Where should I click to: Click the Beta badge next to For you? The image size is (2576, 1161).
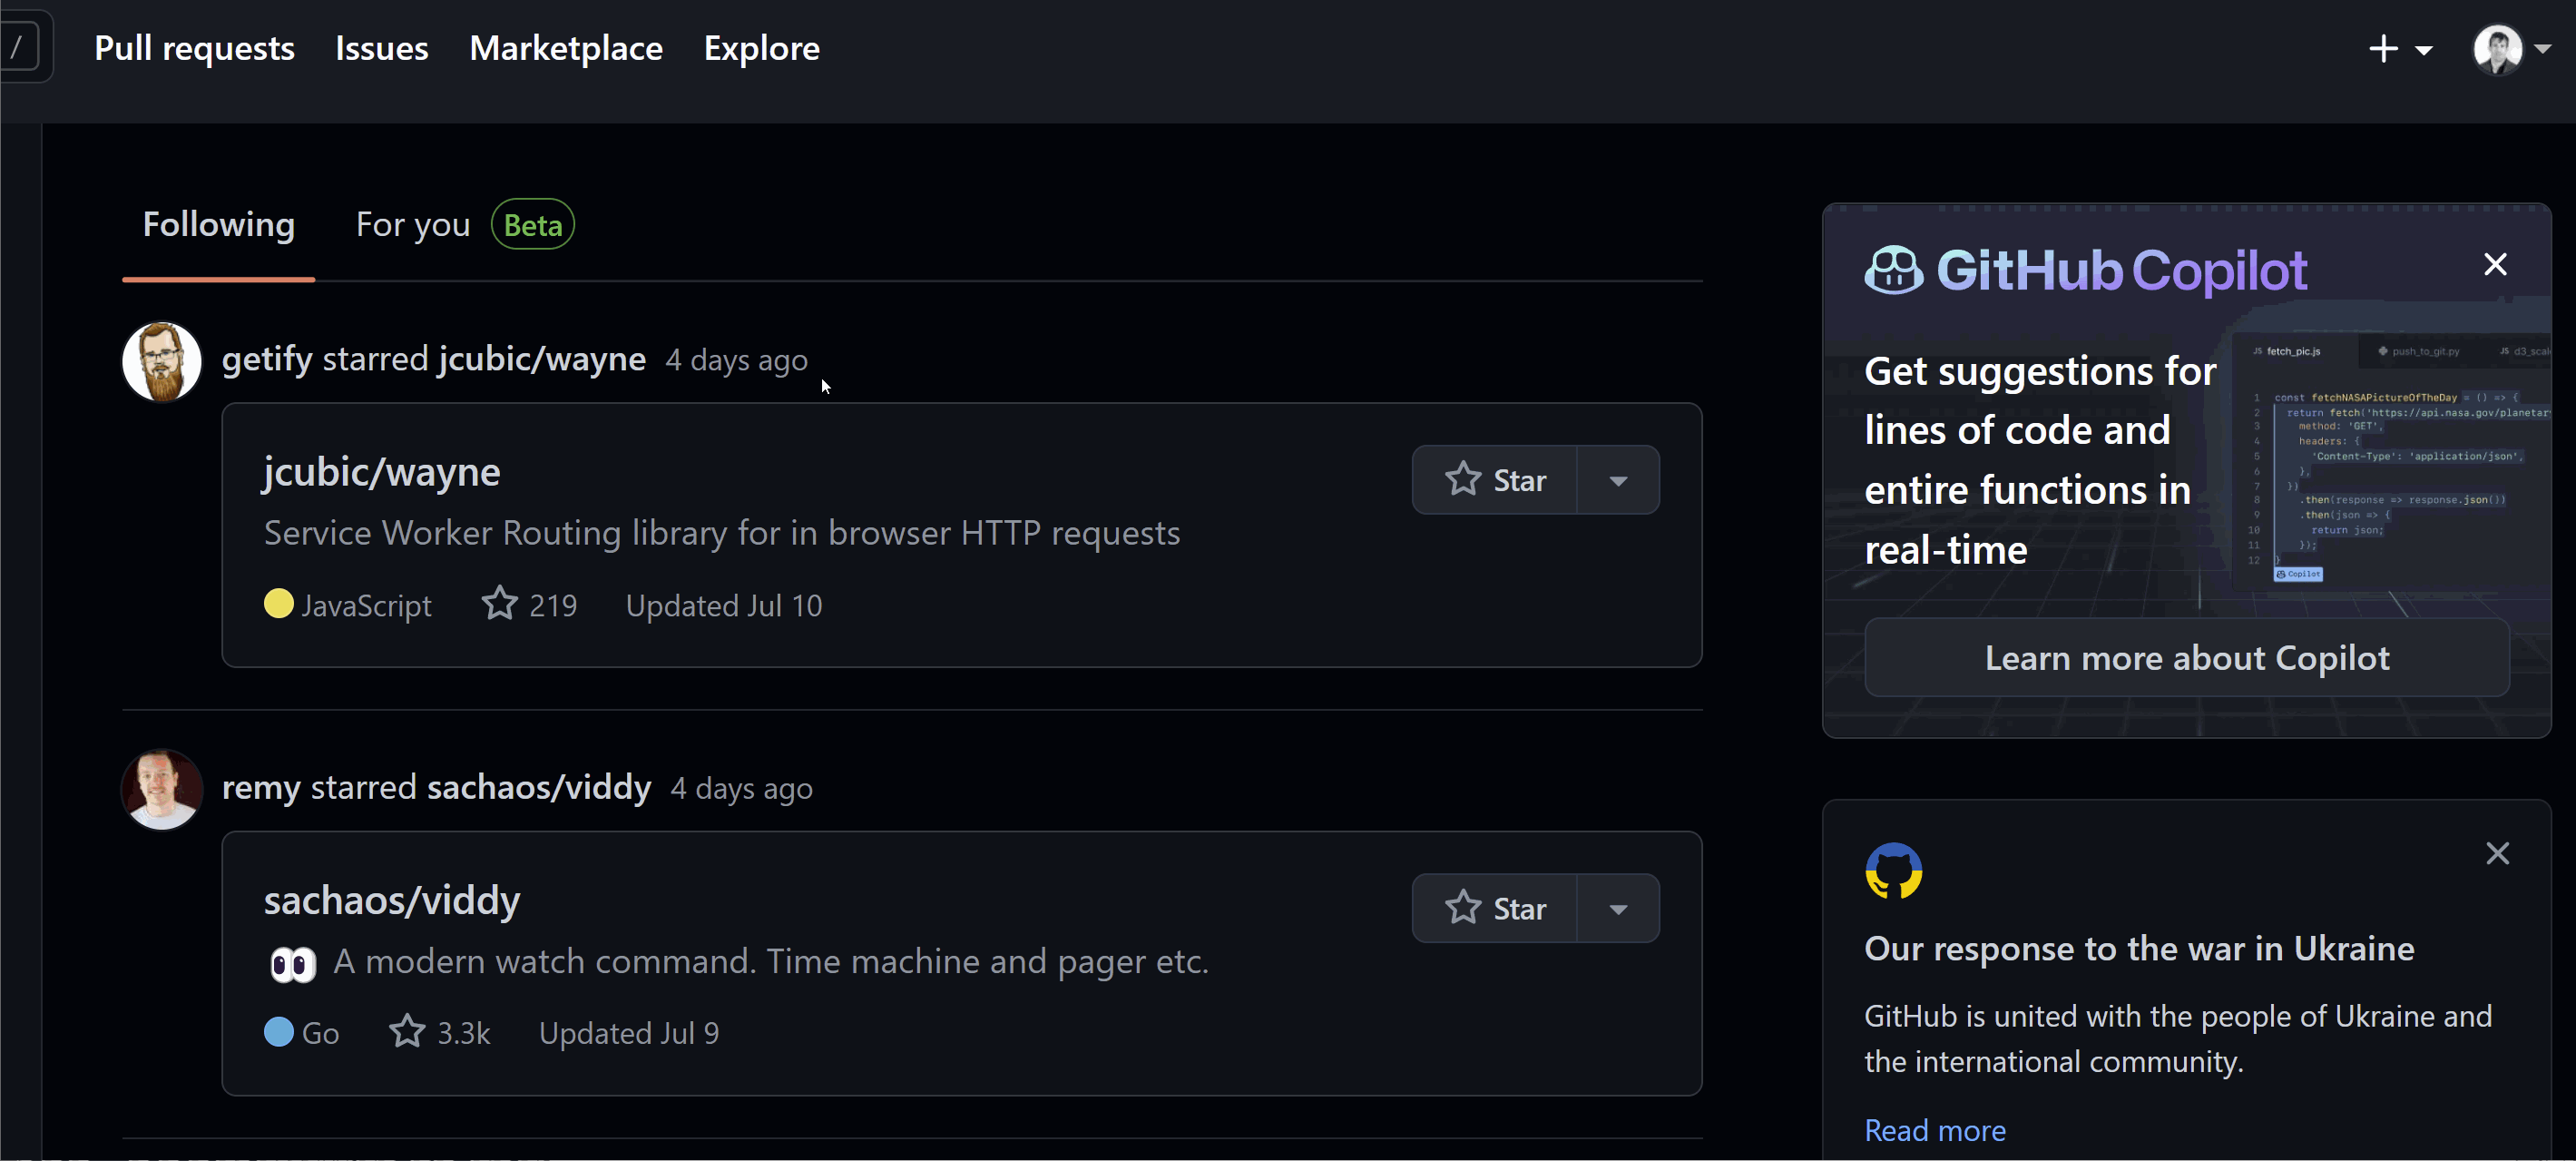[x=532, y=223]
